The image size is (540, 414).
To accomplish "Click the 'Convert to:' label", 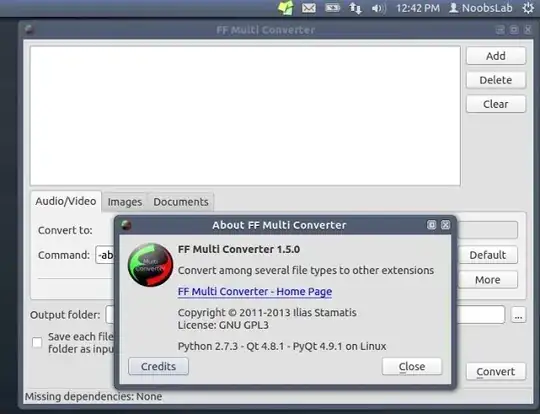I will 65,230.
